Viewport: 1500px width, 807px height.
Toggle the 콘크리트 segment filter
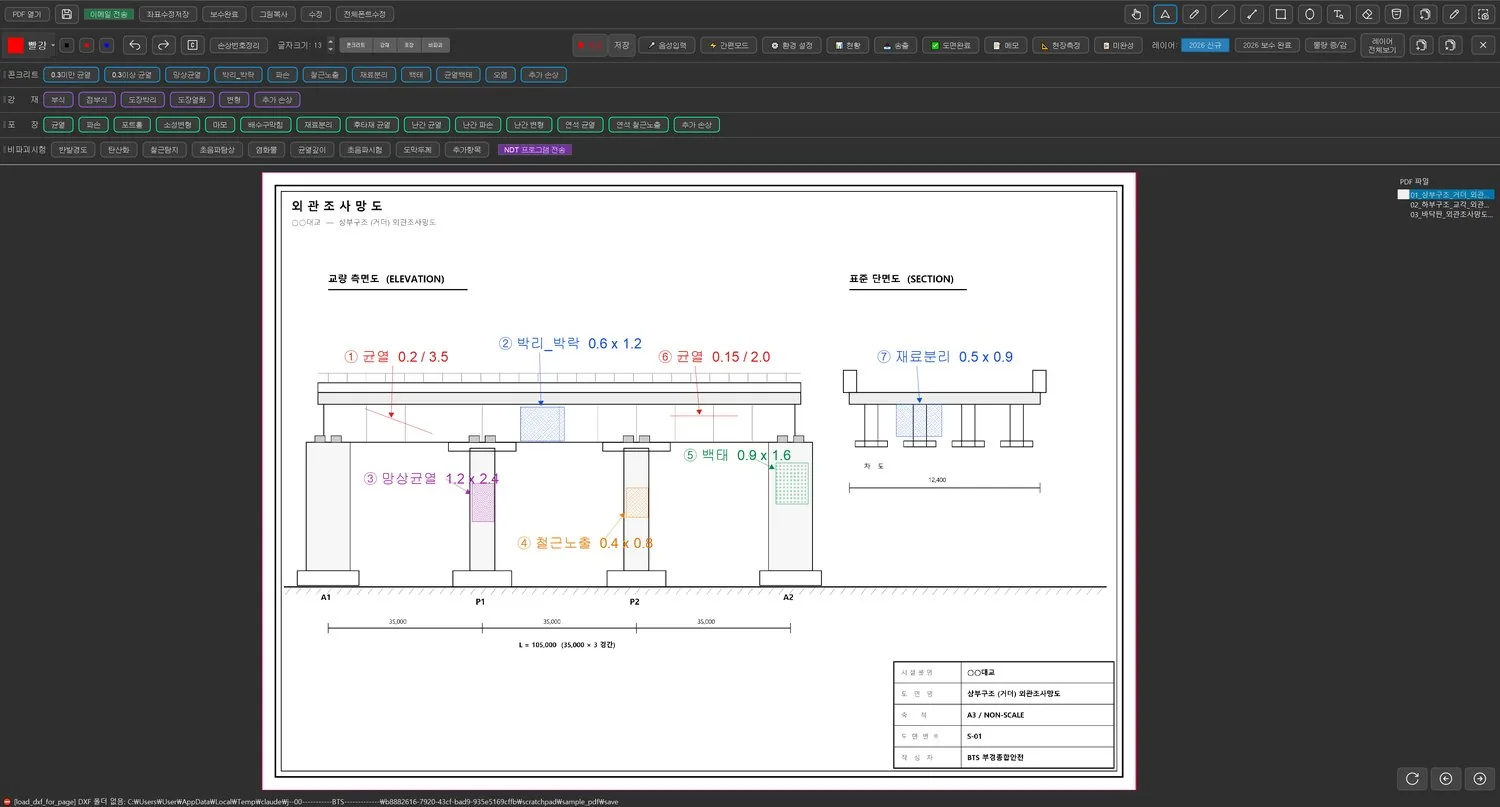pyautogui.click(x=355, y=45)
